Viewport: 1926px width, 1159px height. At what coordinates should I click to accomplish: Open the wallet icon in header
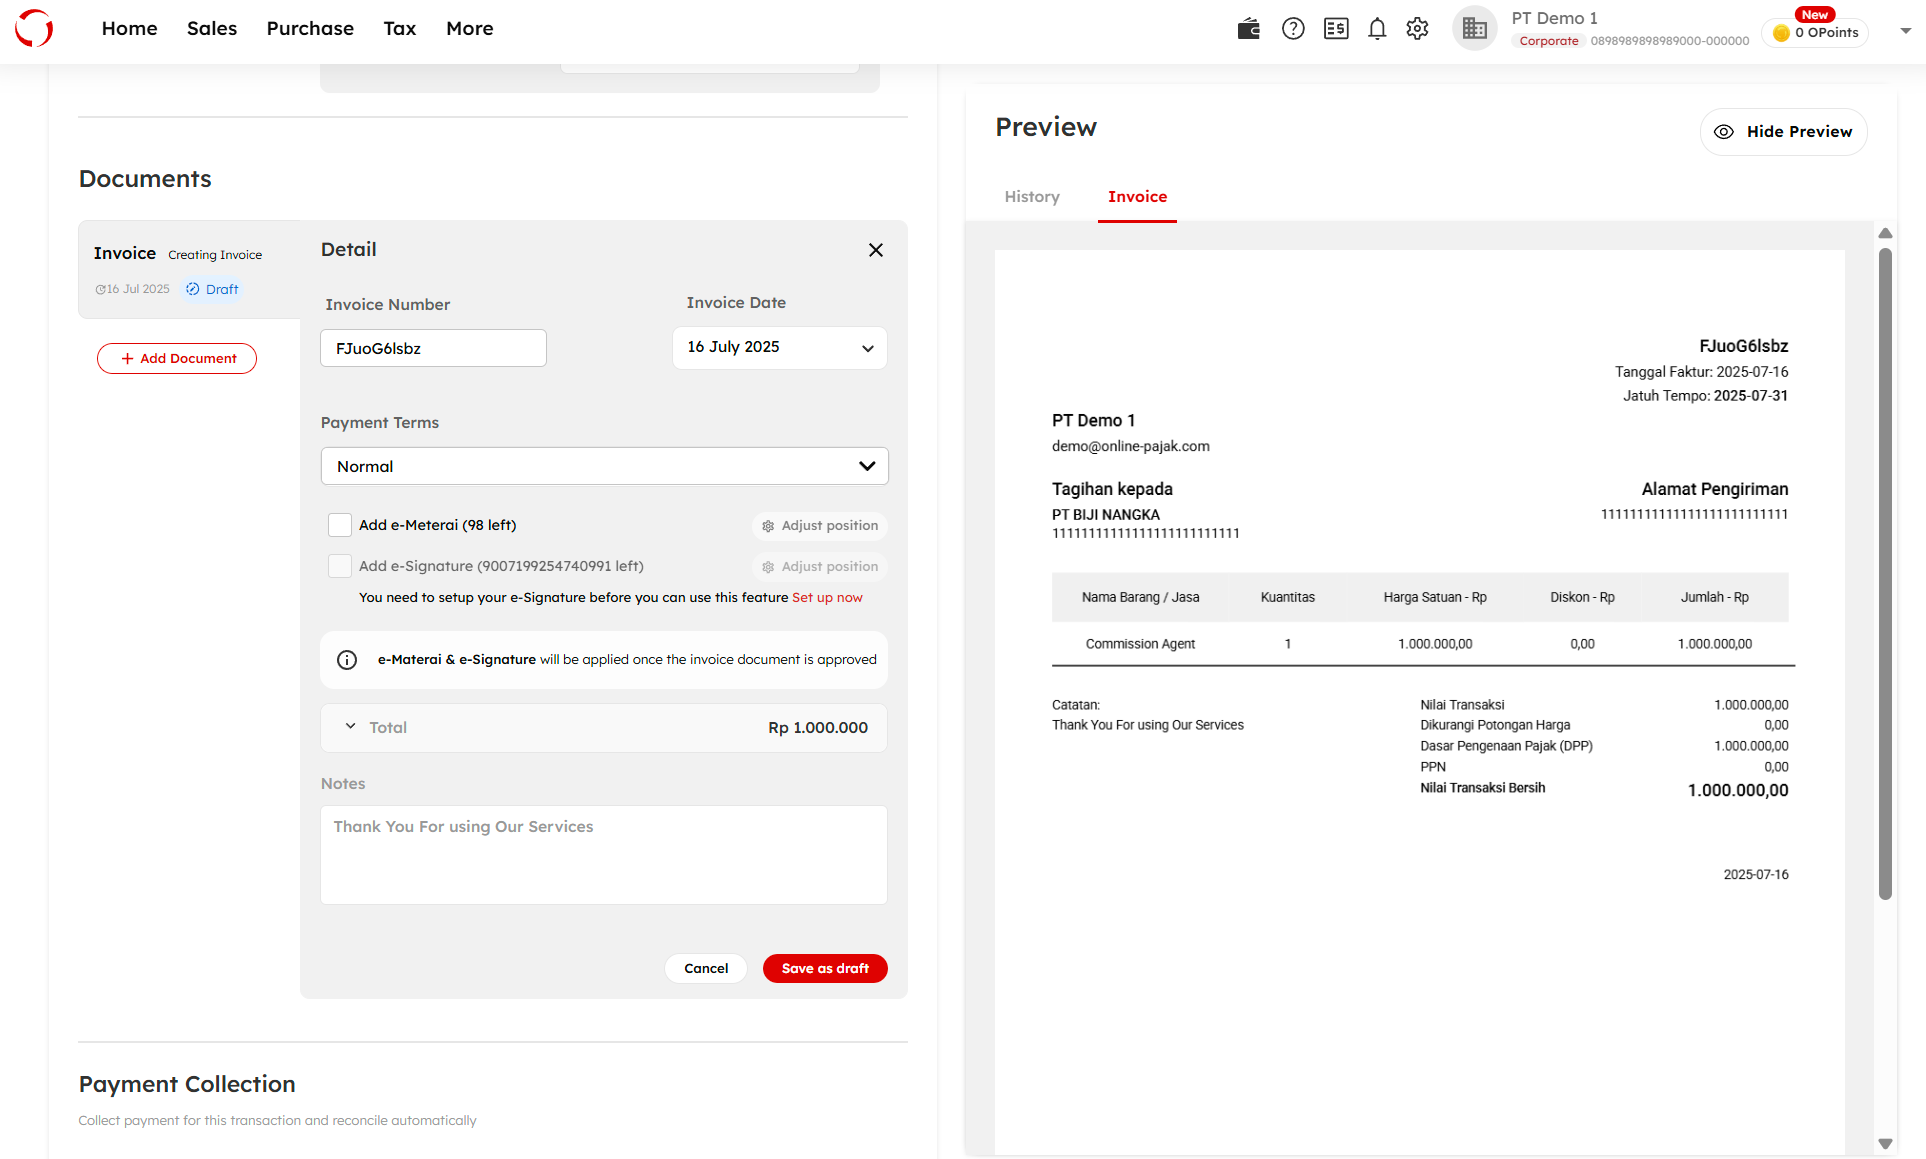coord(1248,29)
